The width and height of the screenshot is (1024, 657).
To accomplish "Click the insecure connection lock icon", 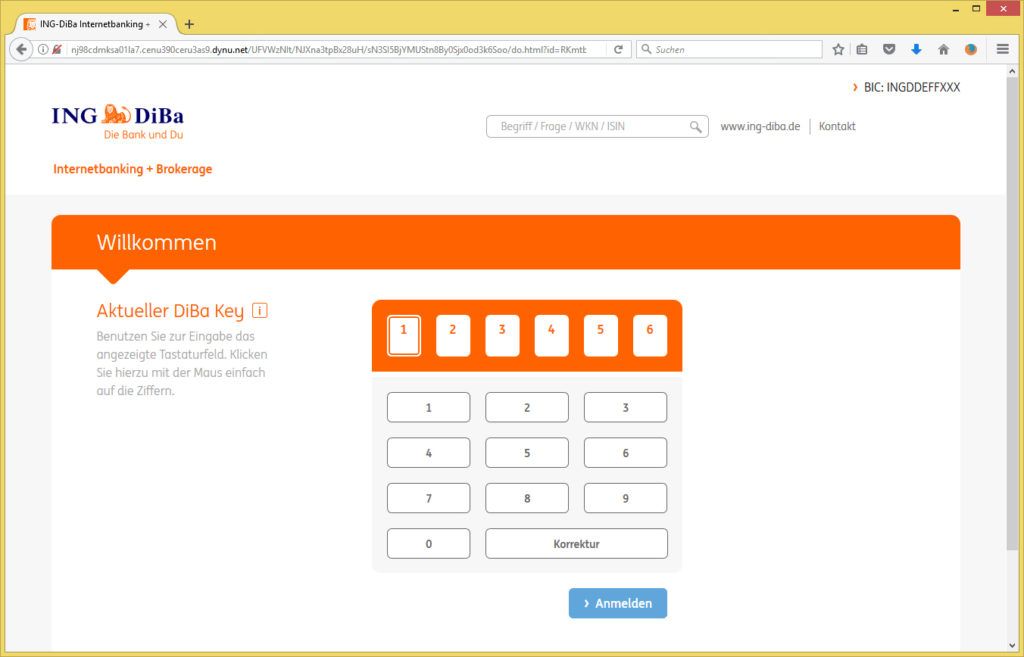I will coord(57,49).
